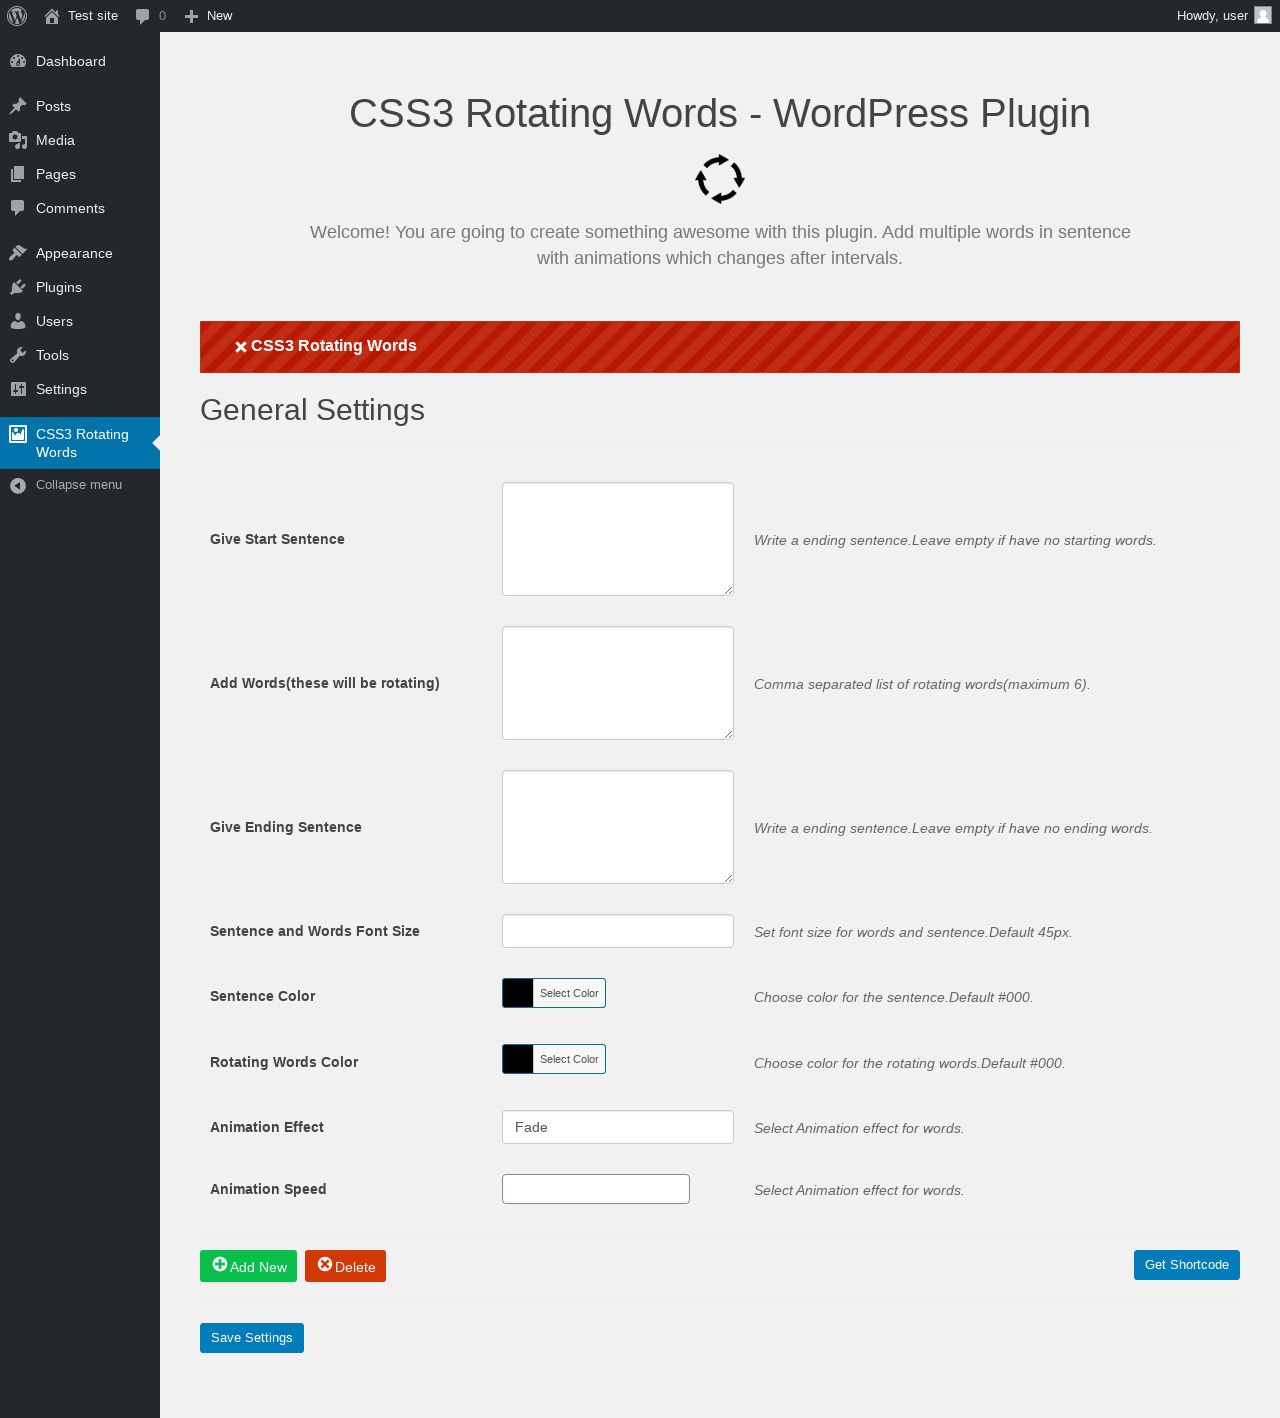Viewport: 1280px width, 1418px height.
Task: Click the Tools wrench icon
Action: 18,355
